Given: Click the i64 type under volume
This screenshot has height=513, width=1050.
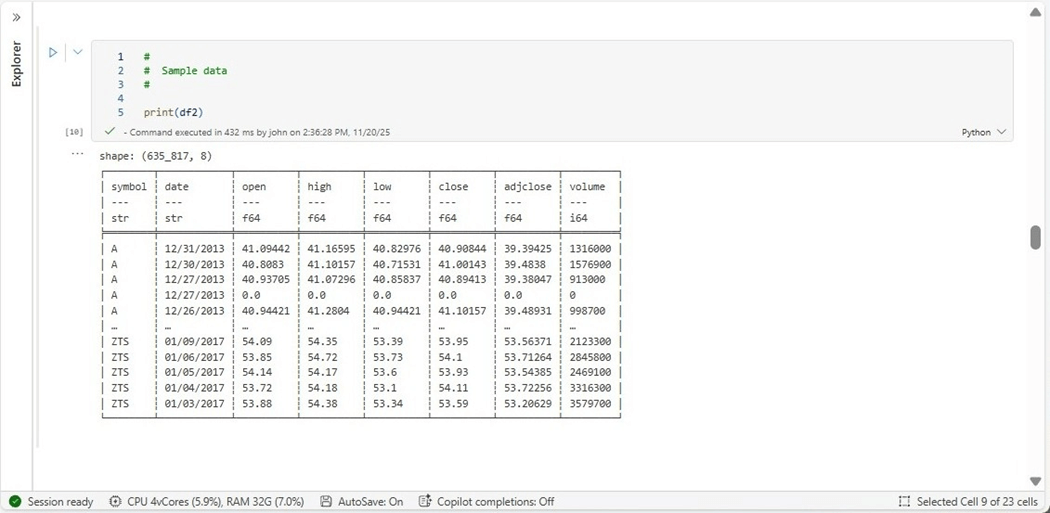Looking at the screenshot, I should click(578, 218).
